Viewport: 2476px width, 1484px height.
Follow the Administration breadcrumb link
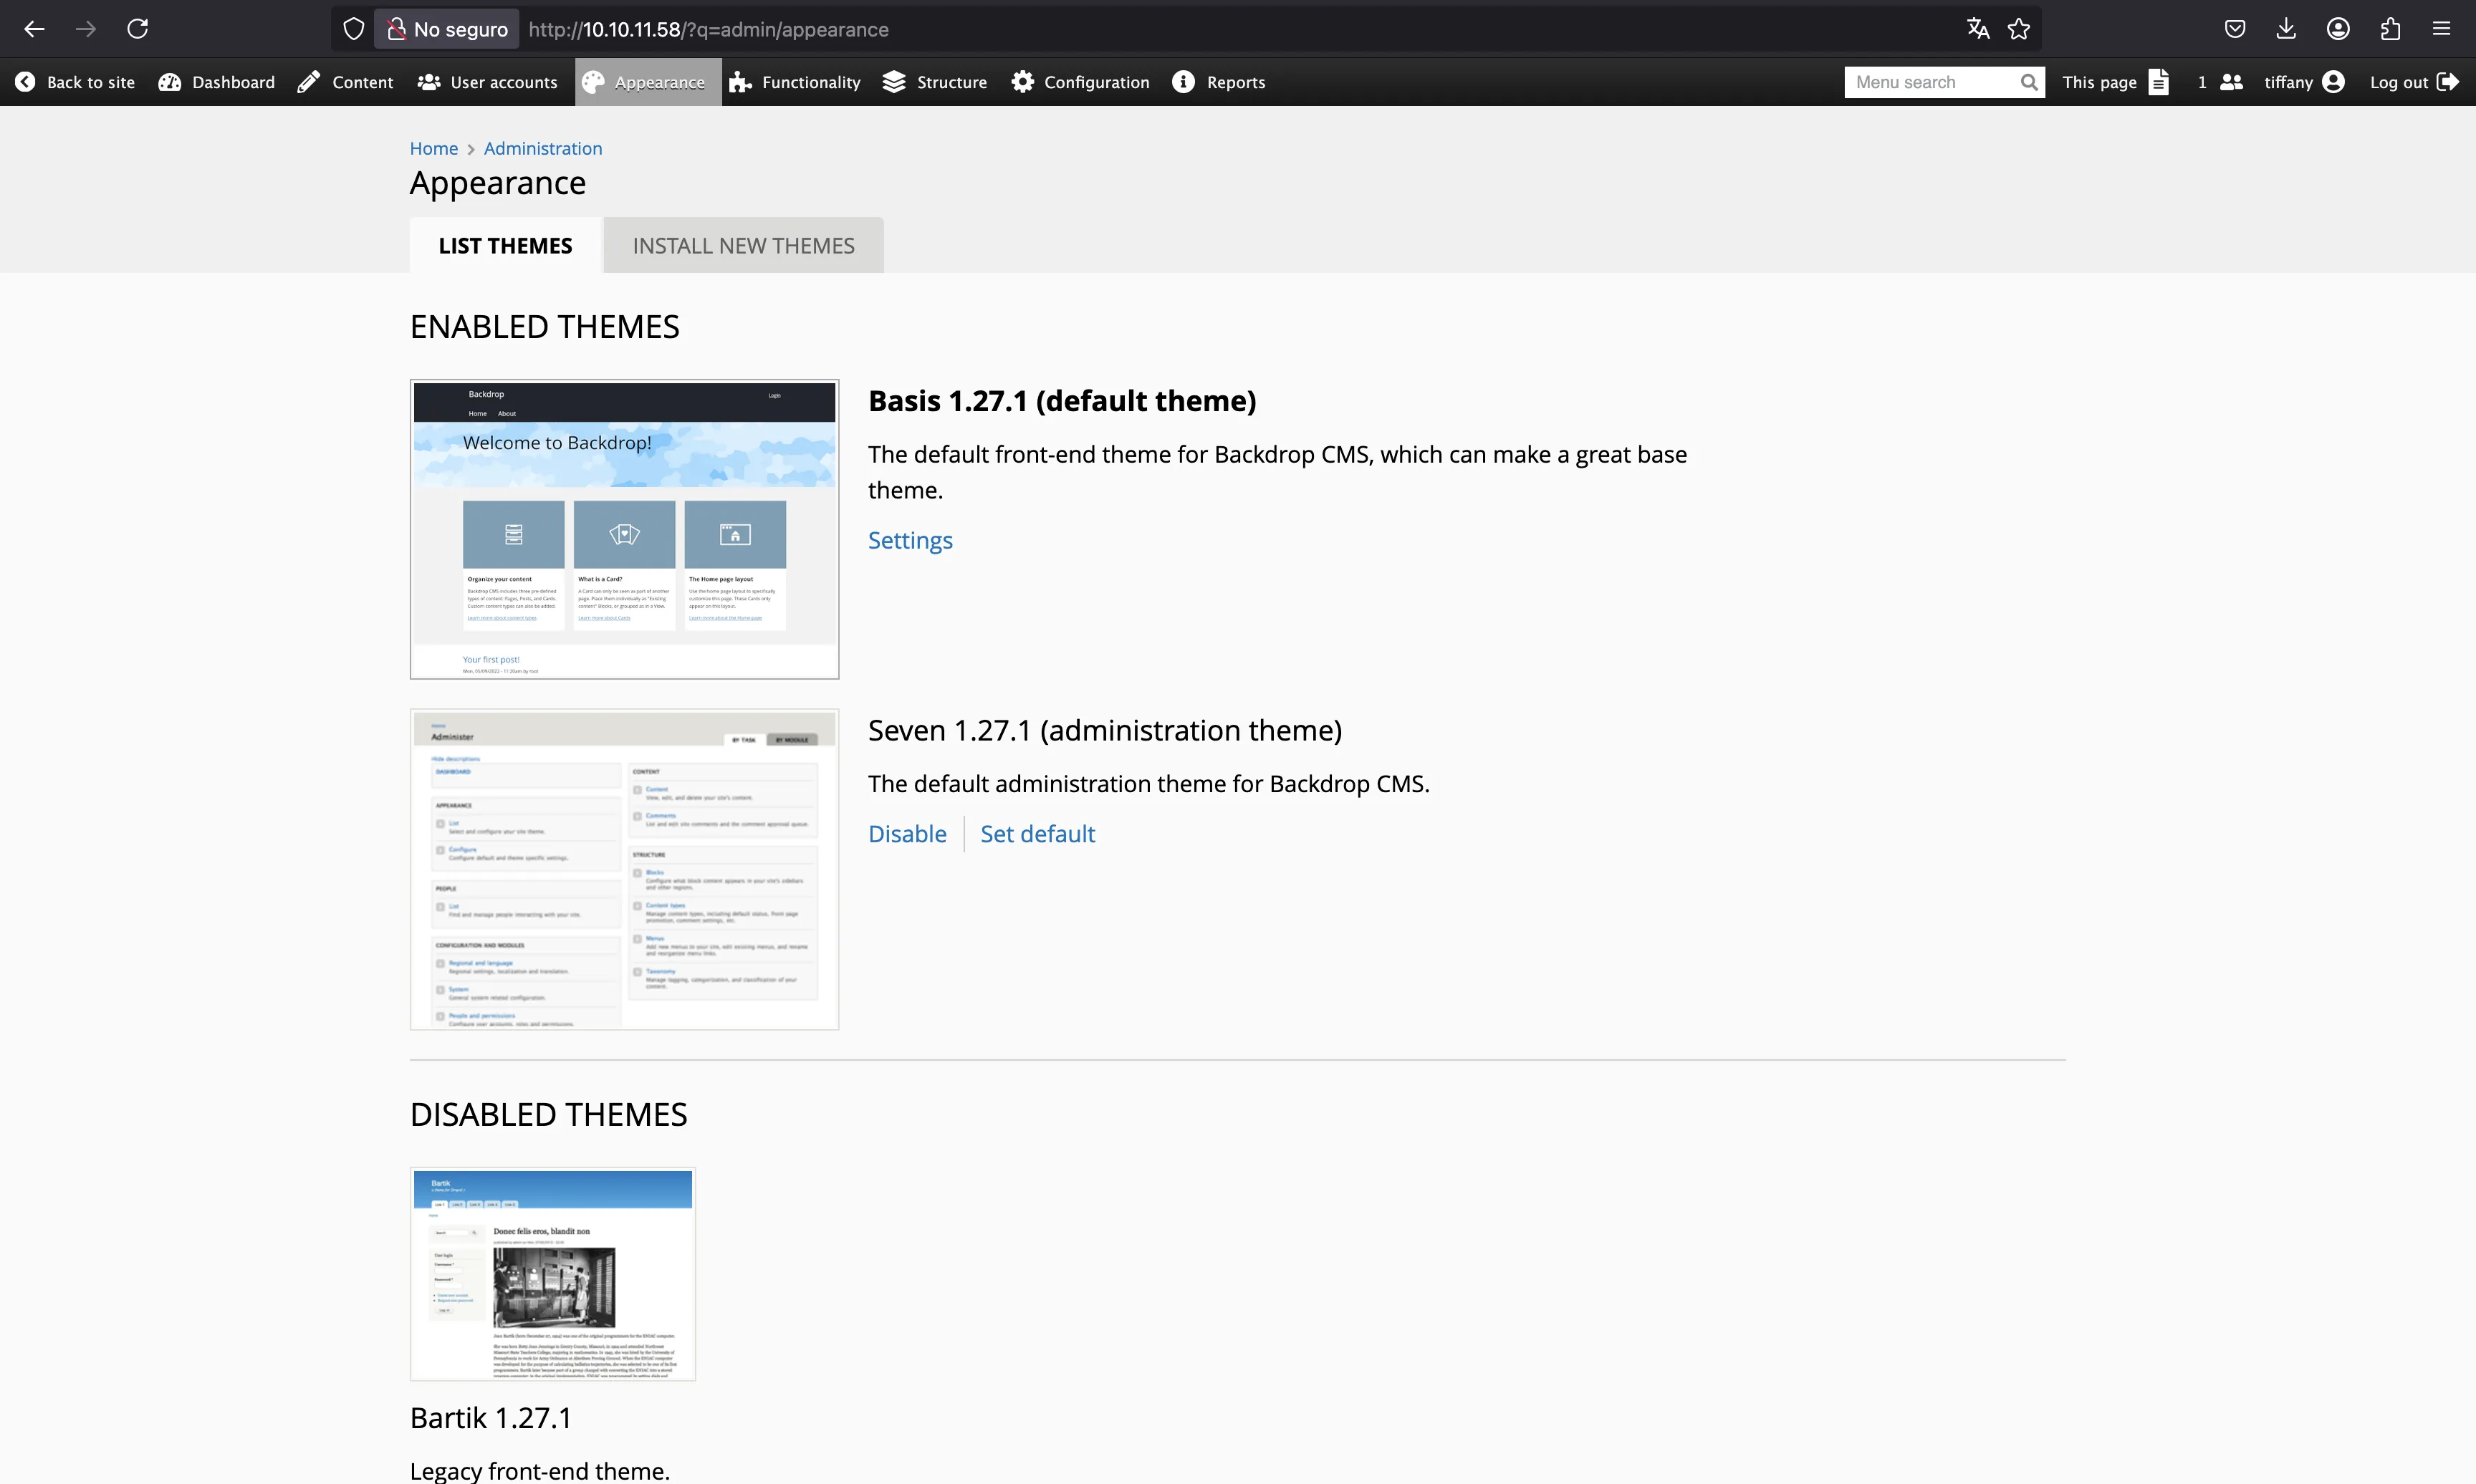[x=543, y=148]
